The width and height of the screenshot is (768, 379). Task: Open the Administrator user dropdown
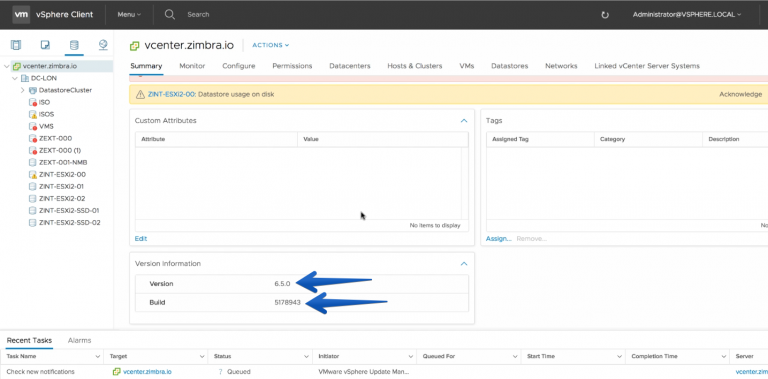pyautogui.click(x=687, y=15)
